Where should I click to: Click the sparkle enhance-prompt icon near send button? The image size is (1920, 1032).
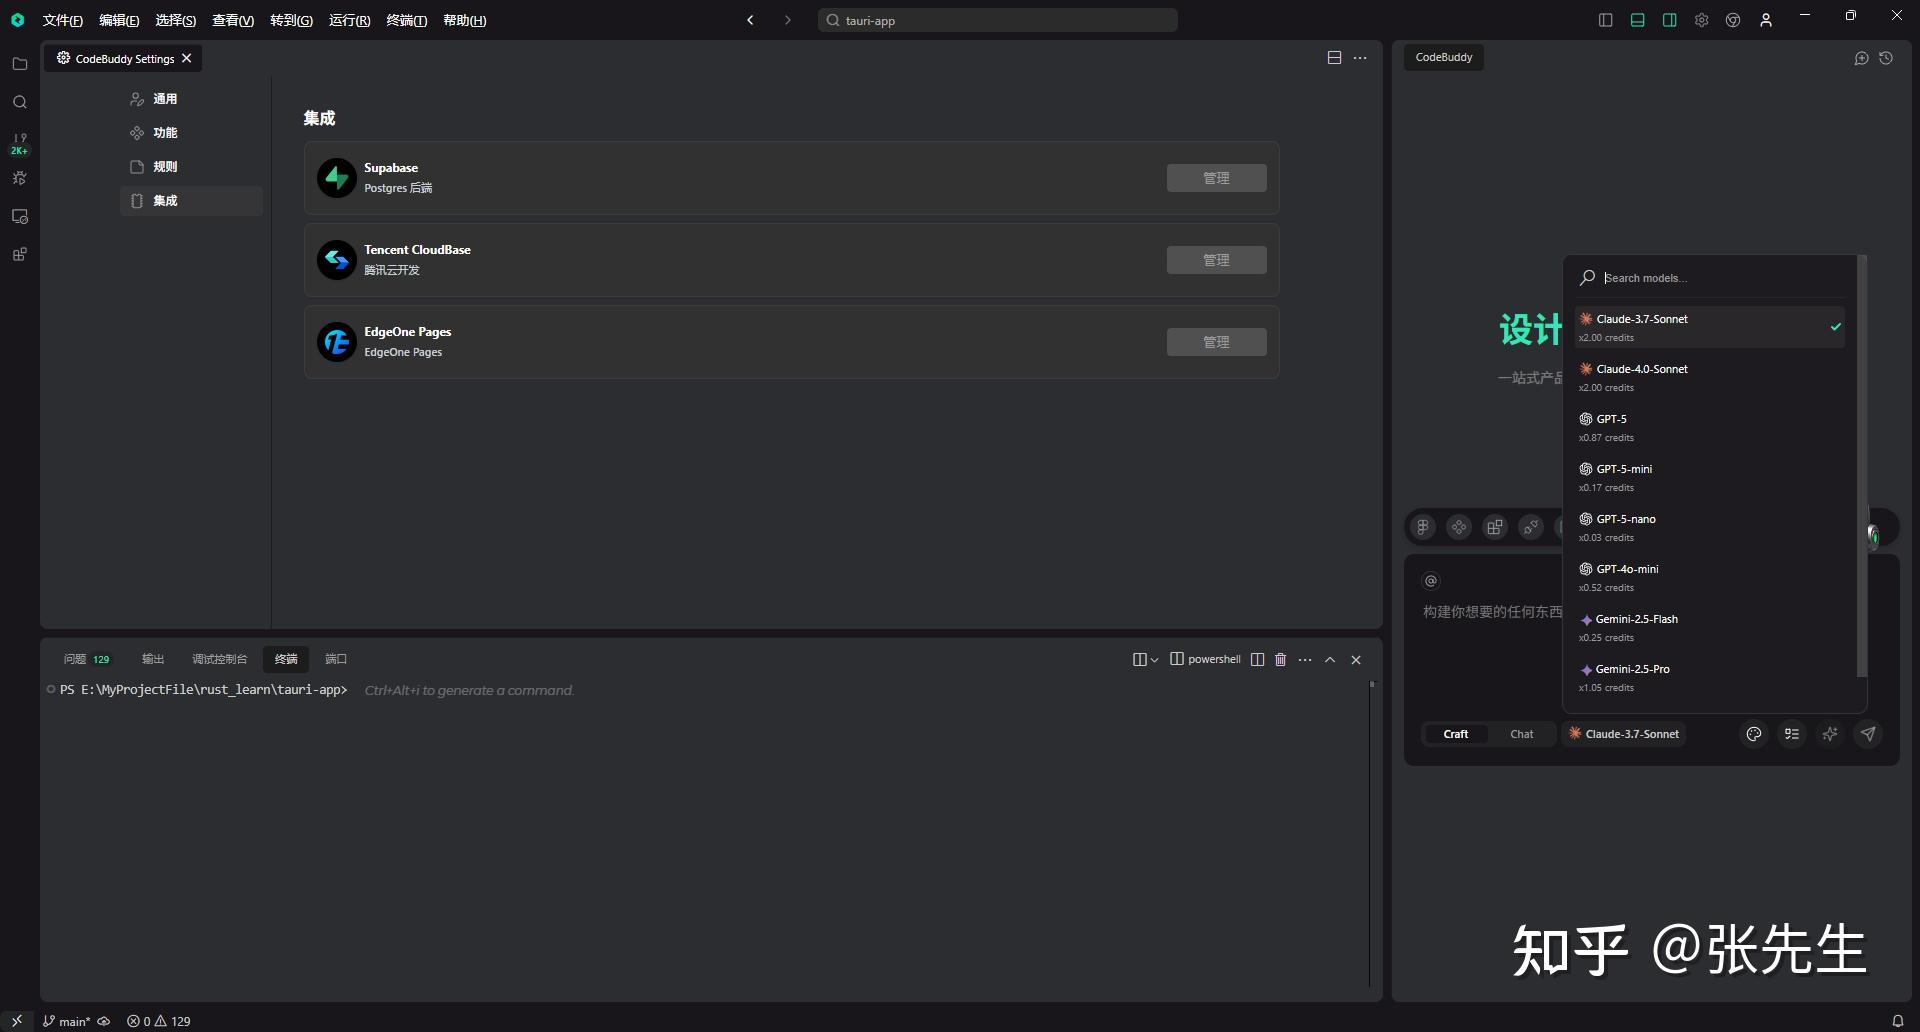tap(1830, 733)
